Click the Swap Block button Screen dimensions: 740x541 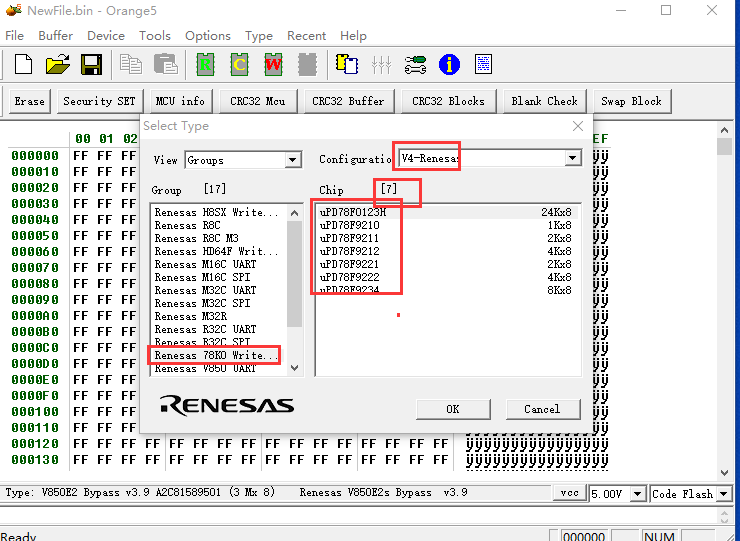[631, 101]
